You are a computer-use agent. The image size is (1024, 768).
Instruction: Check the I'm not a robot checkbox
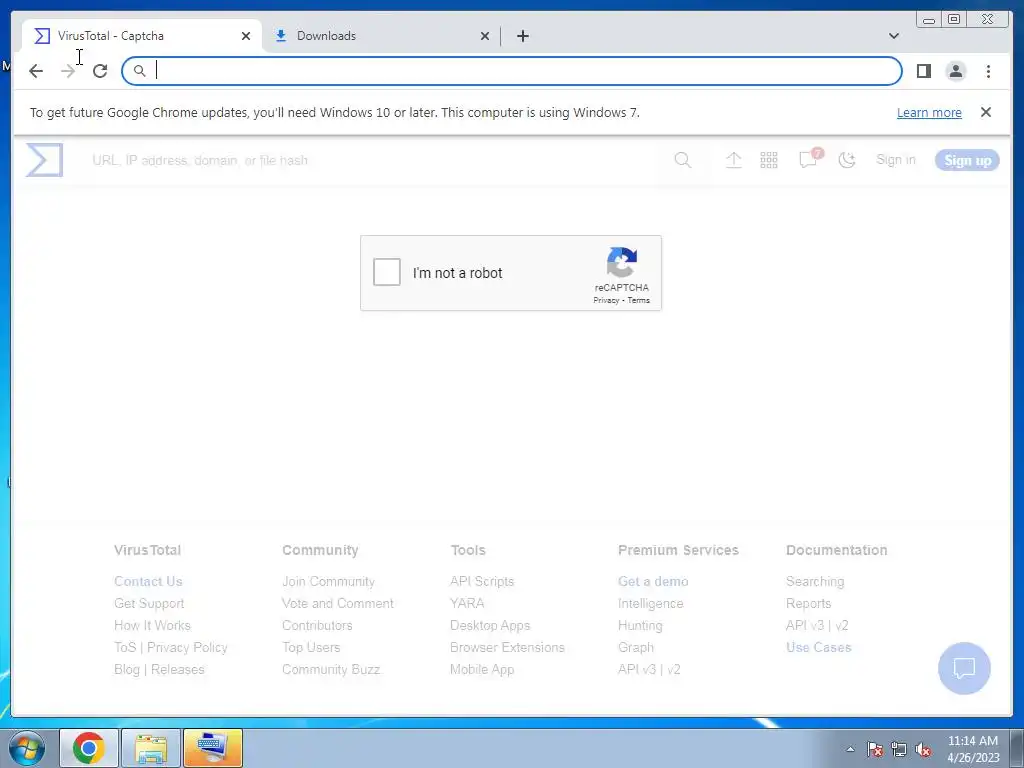(x=387, y=272)
